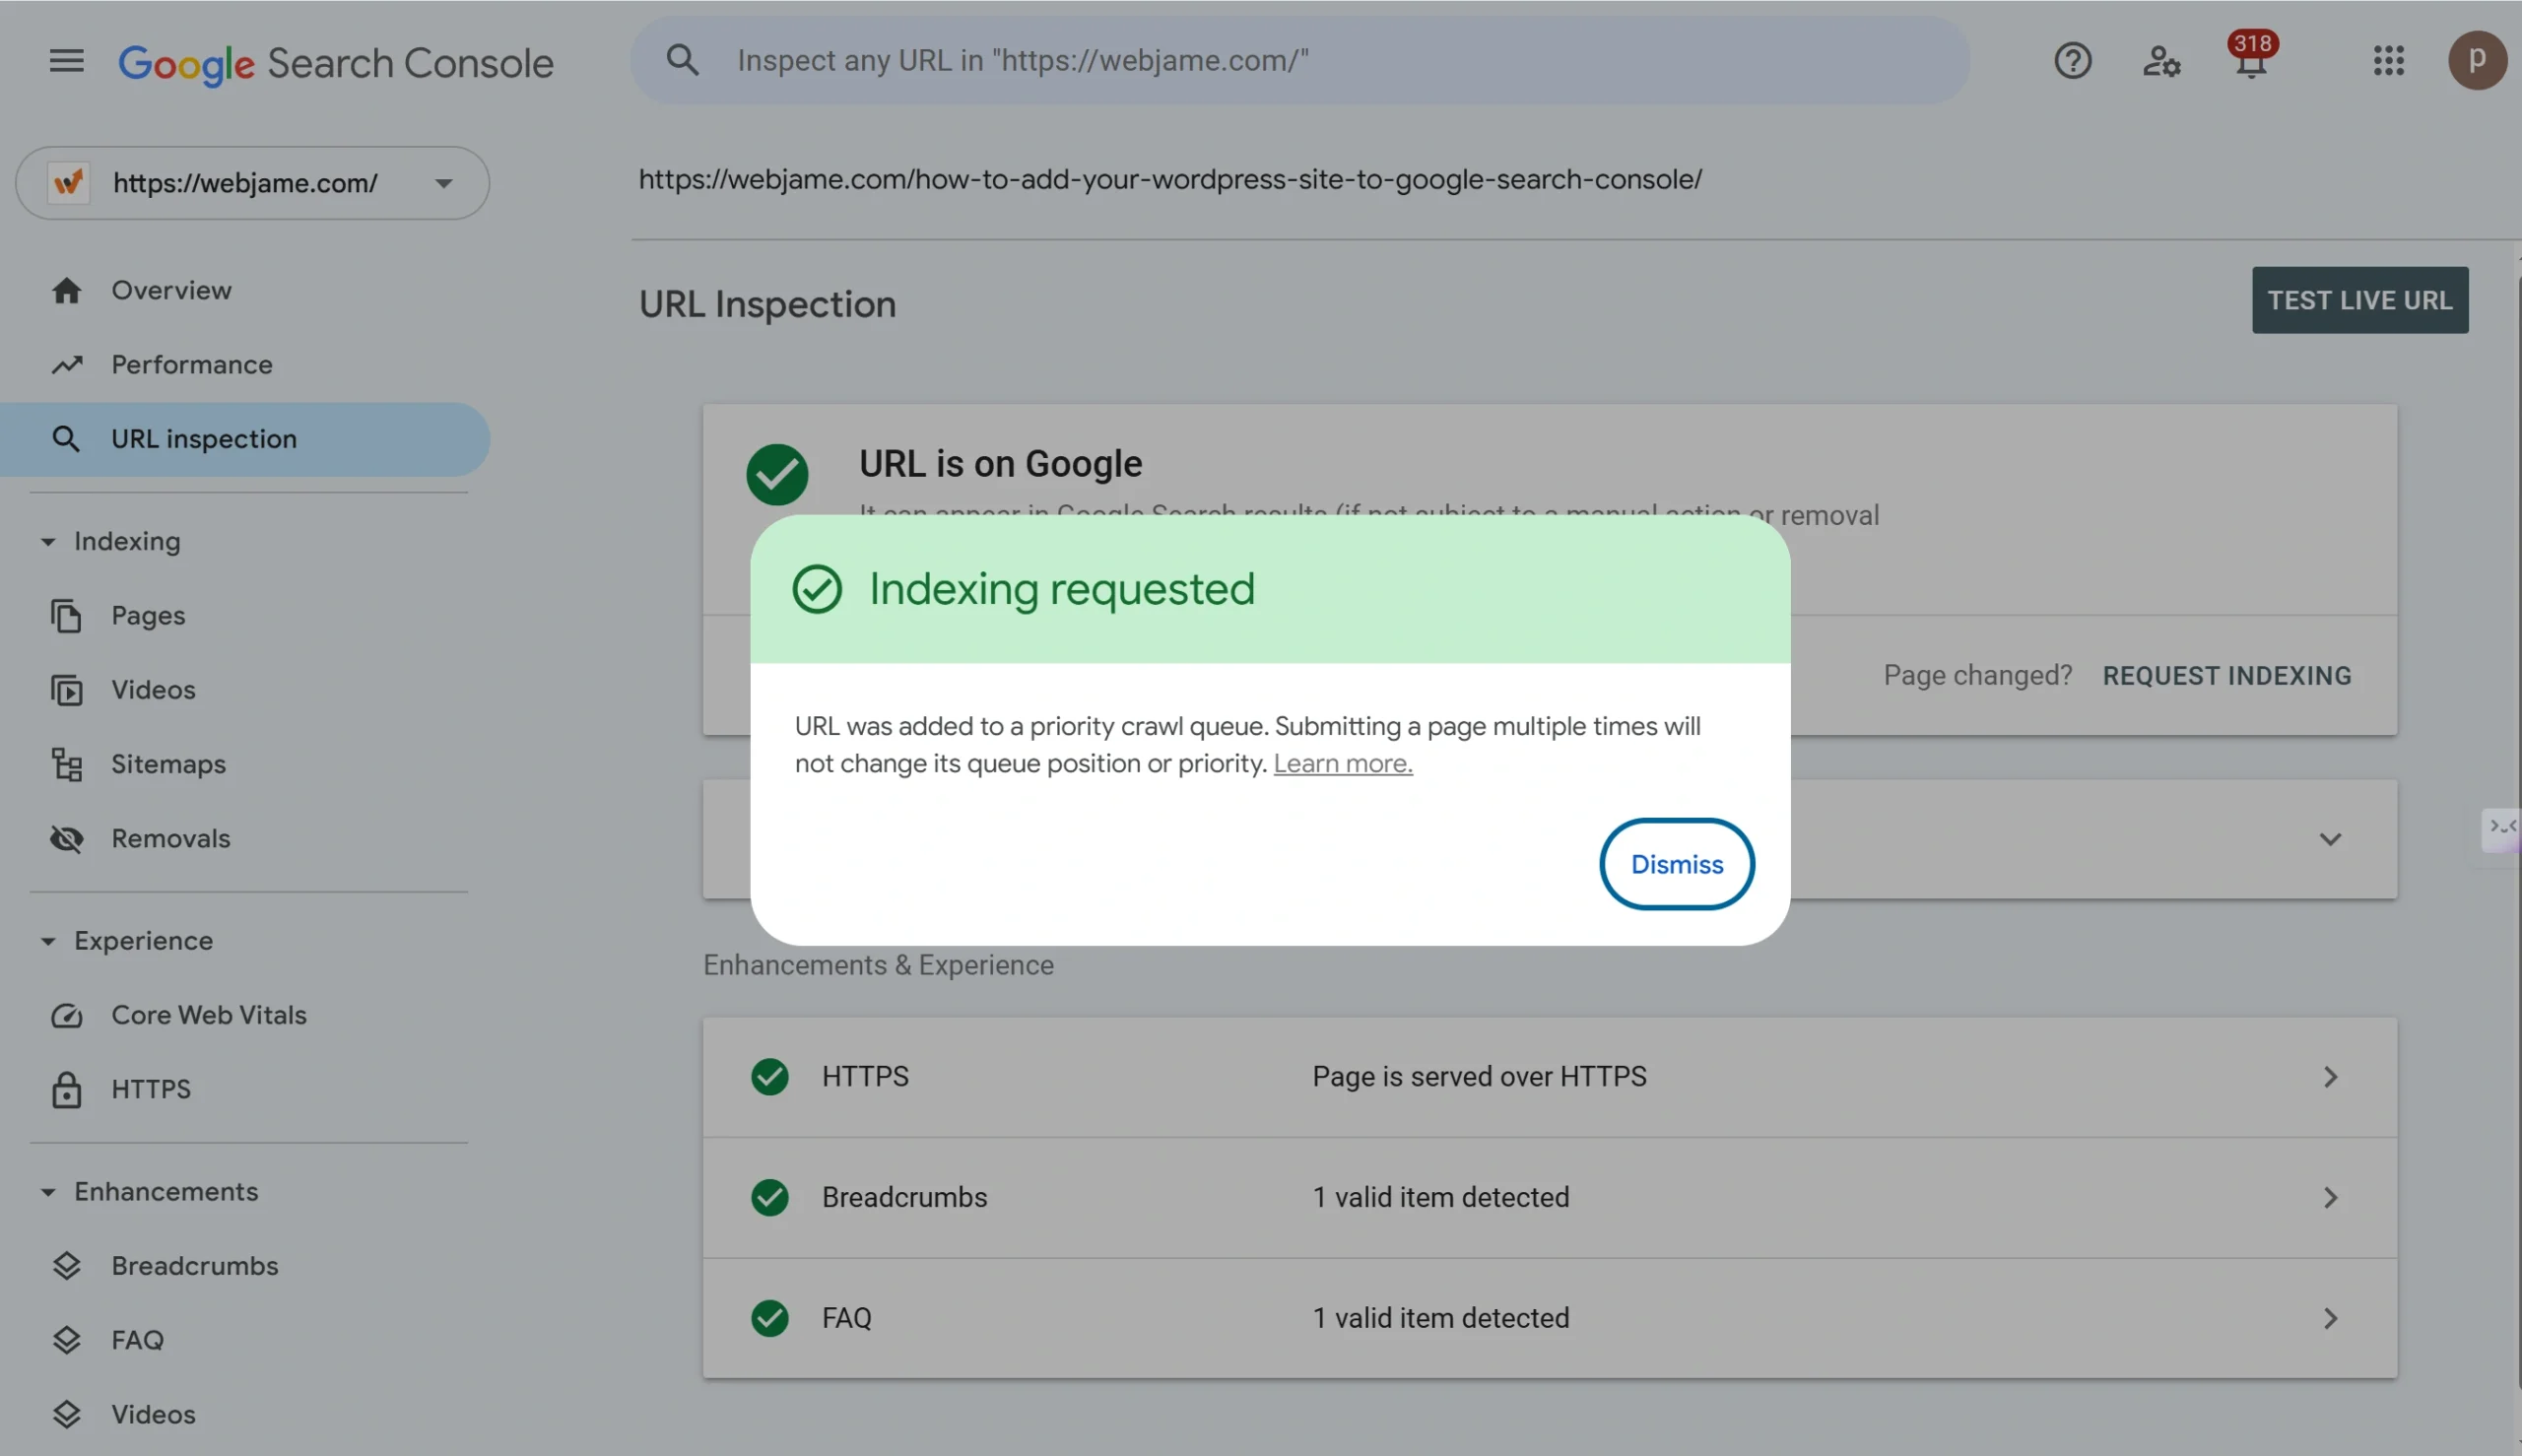Click the Indexing requested dialog title

[x=1061, y=589]
